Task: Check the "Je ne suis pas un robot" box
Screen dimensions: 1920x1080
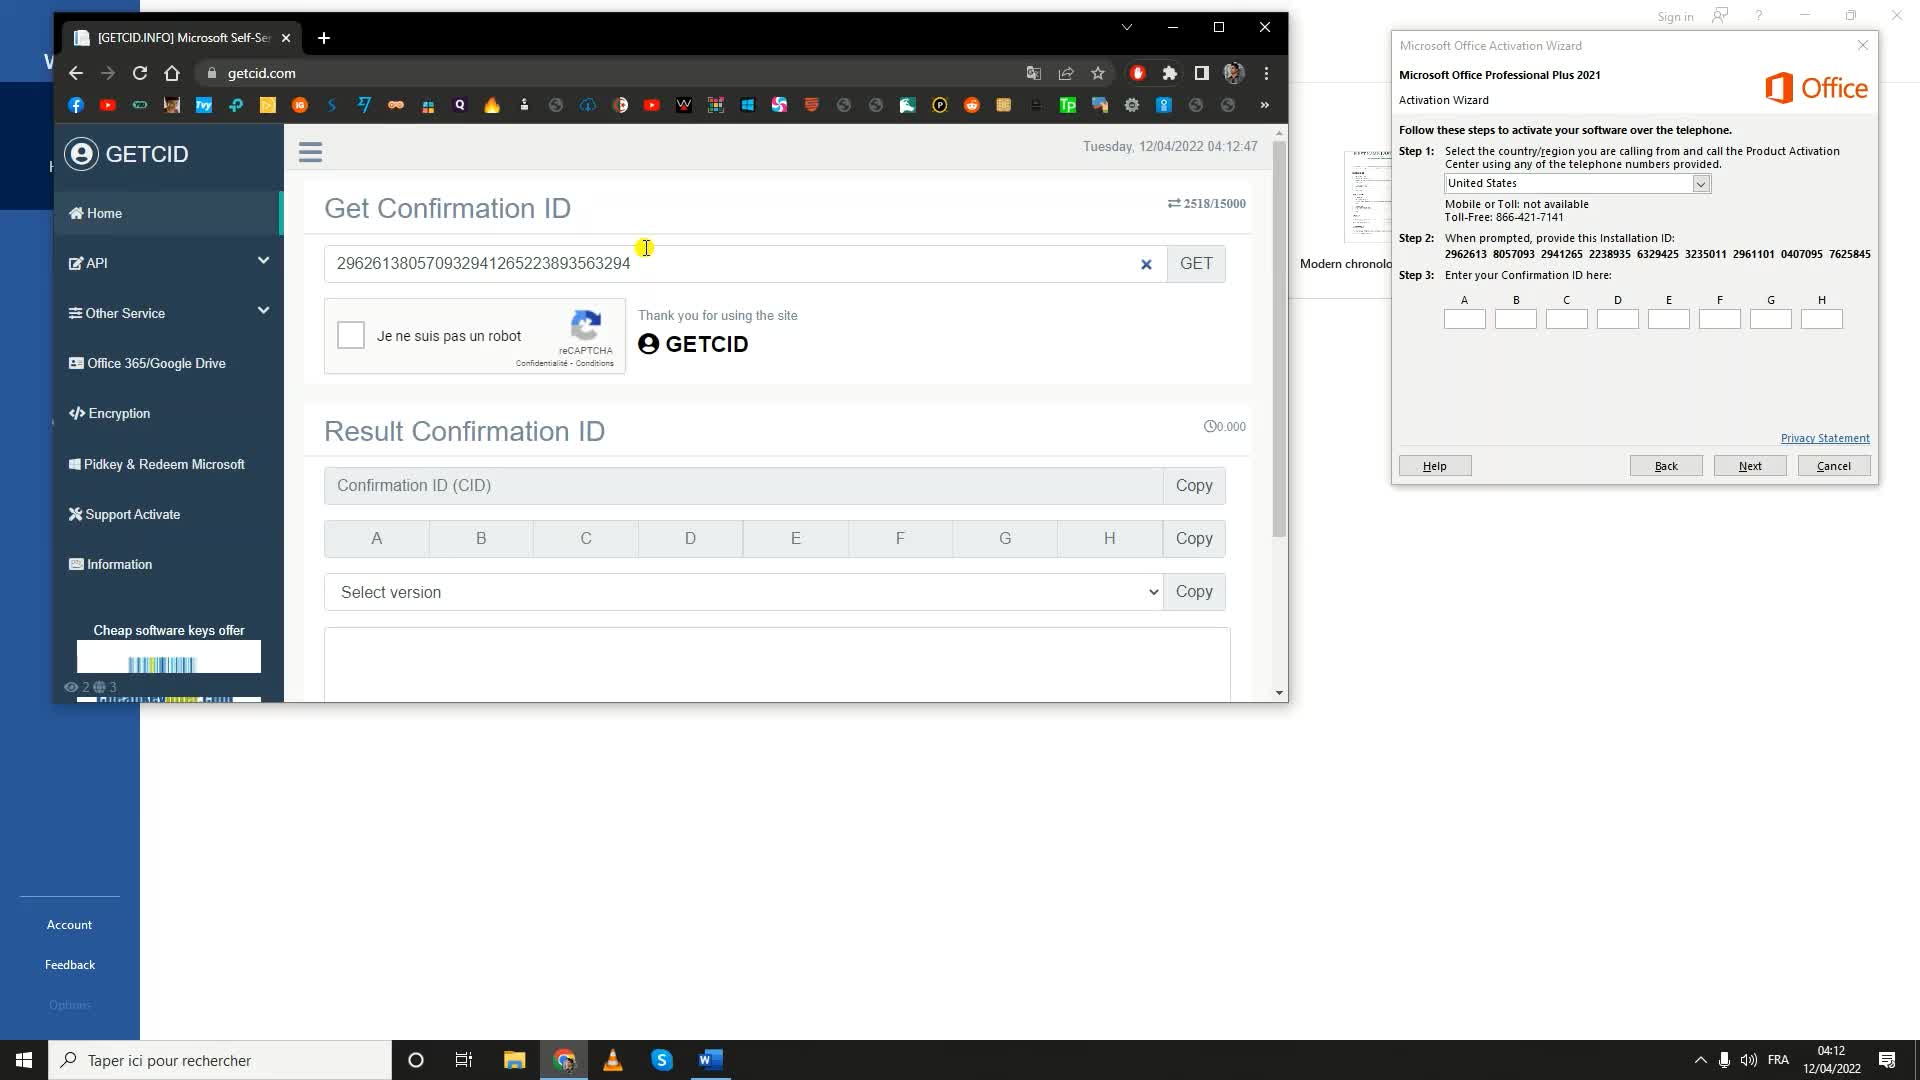Action: [351, 335]
